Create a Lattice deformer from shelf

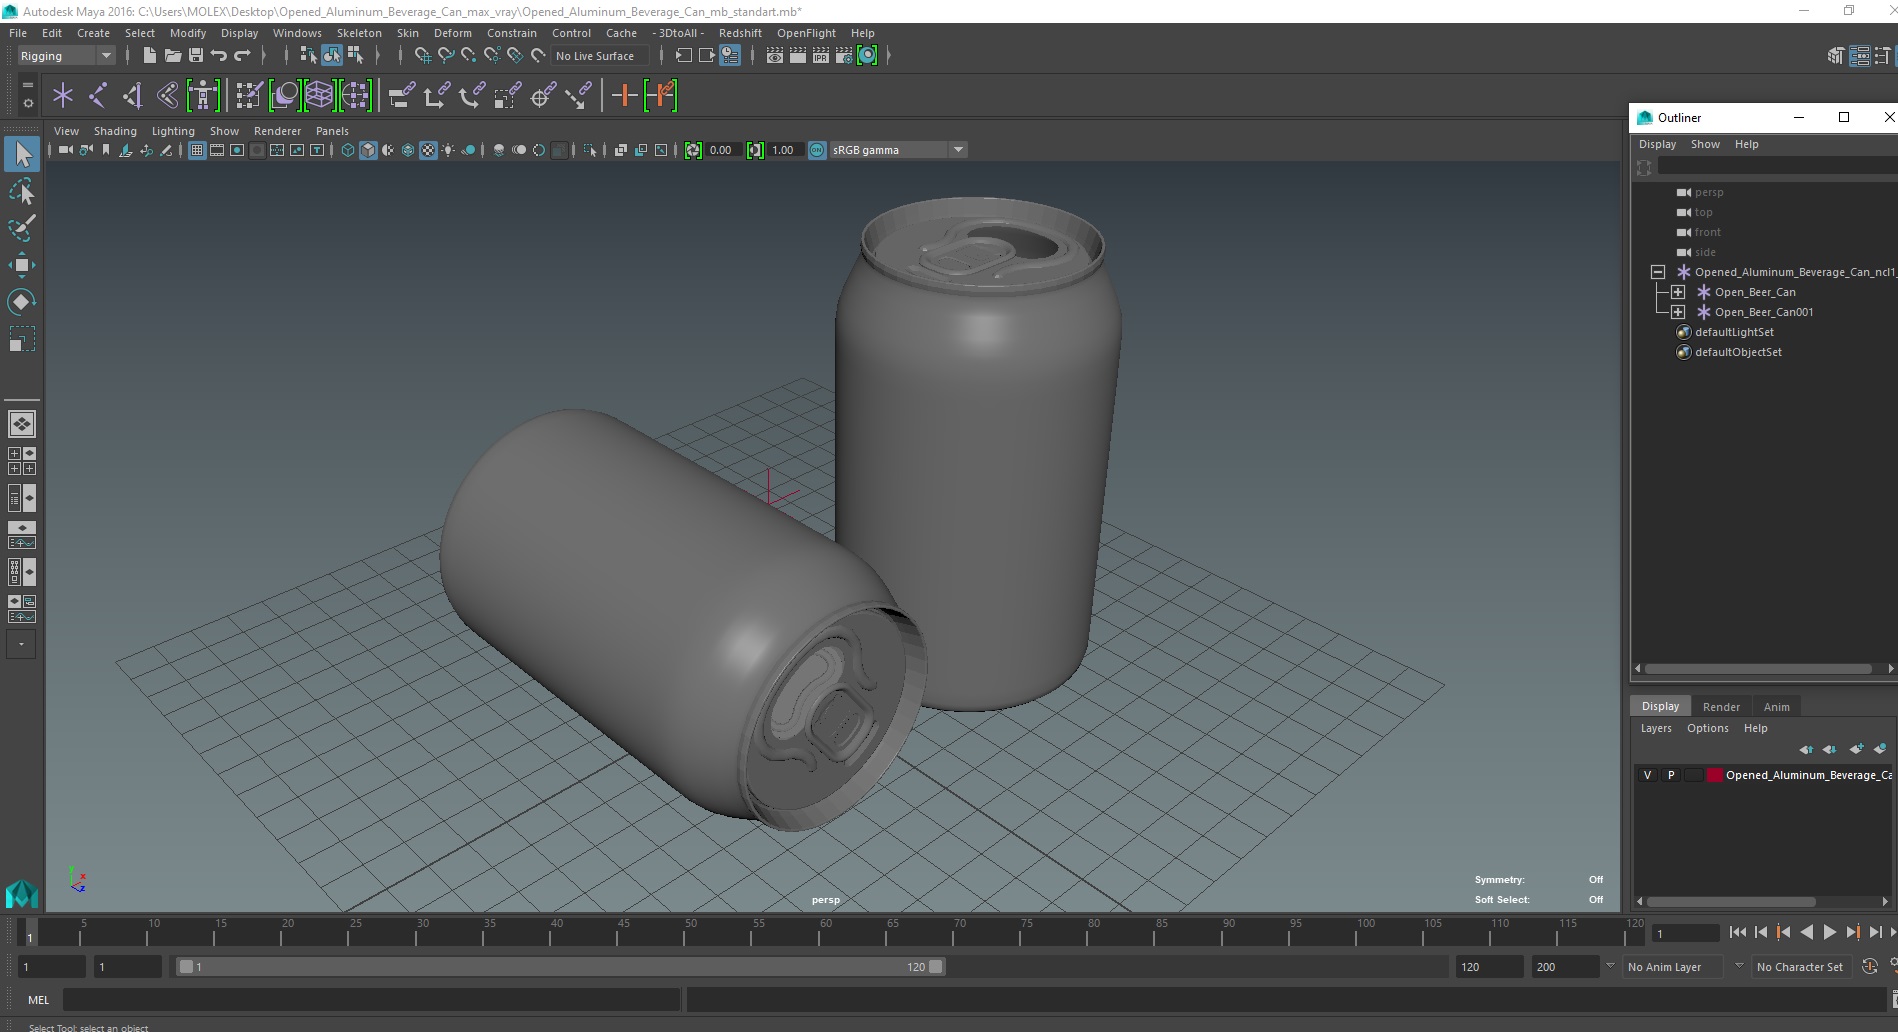click(319, 96)
